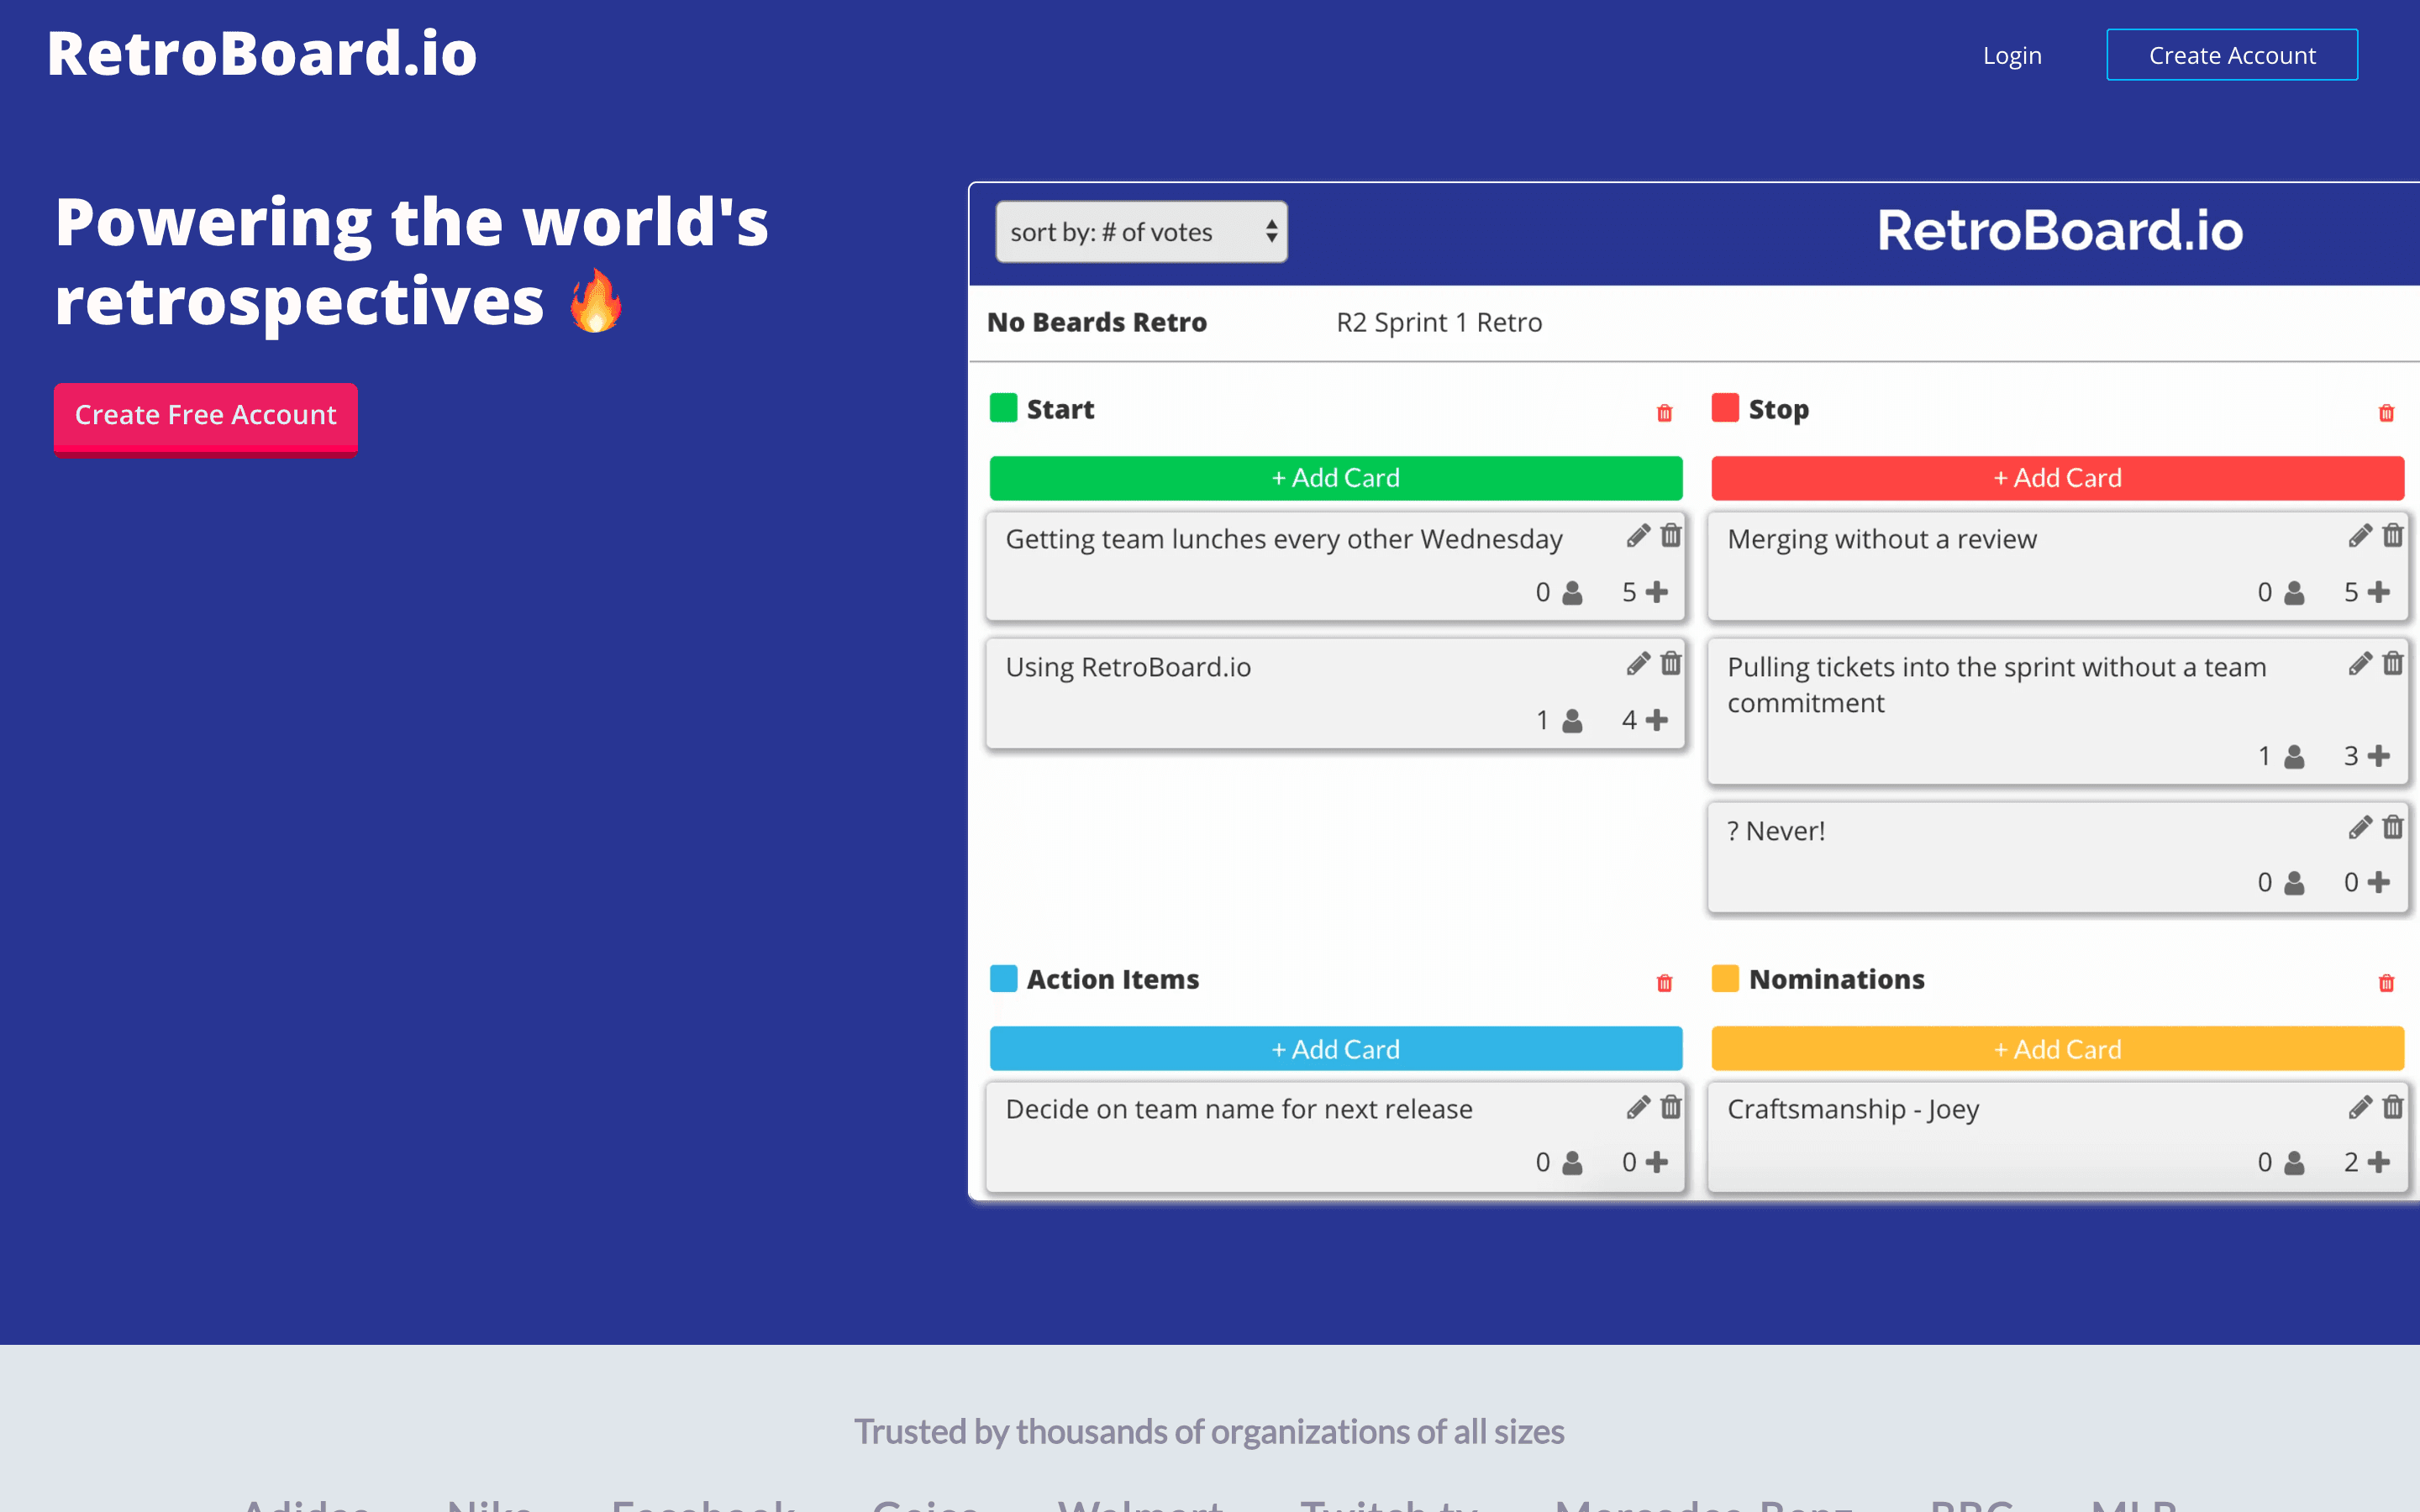The image size is (2420, 1512).
Task: Click the 'Nominations' column heading text
Action: [1836, 979]
